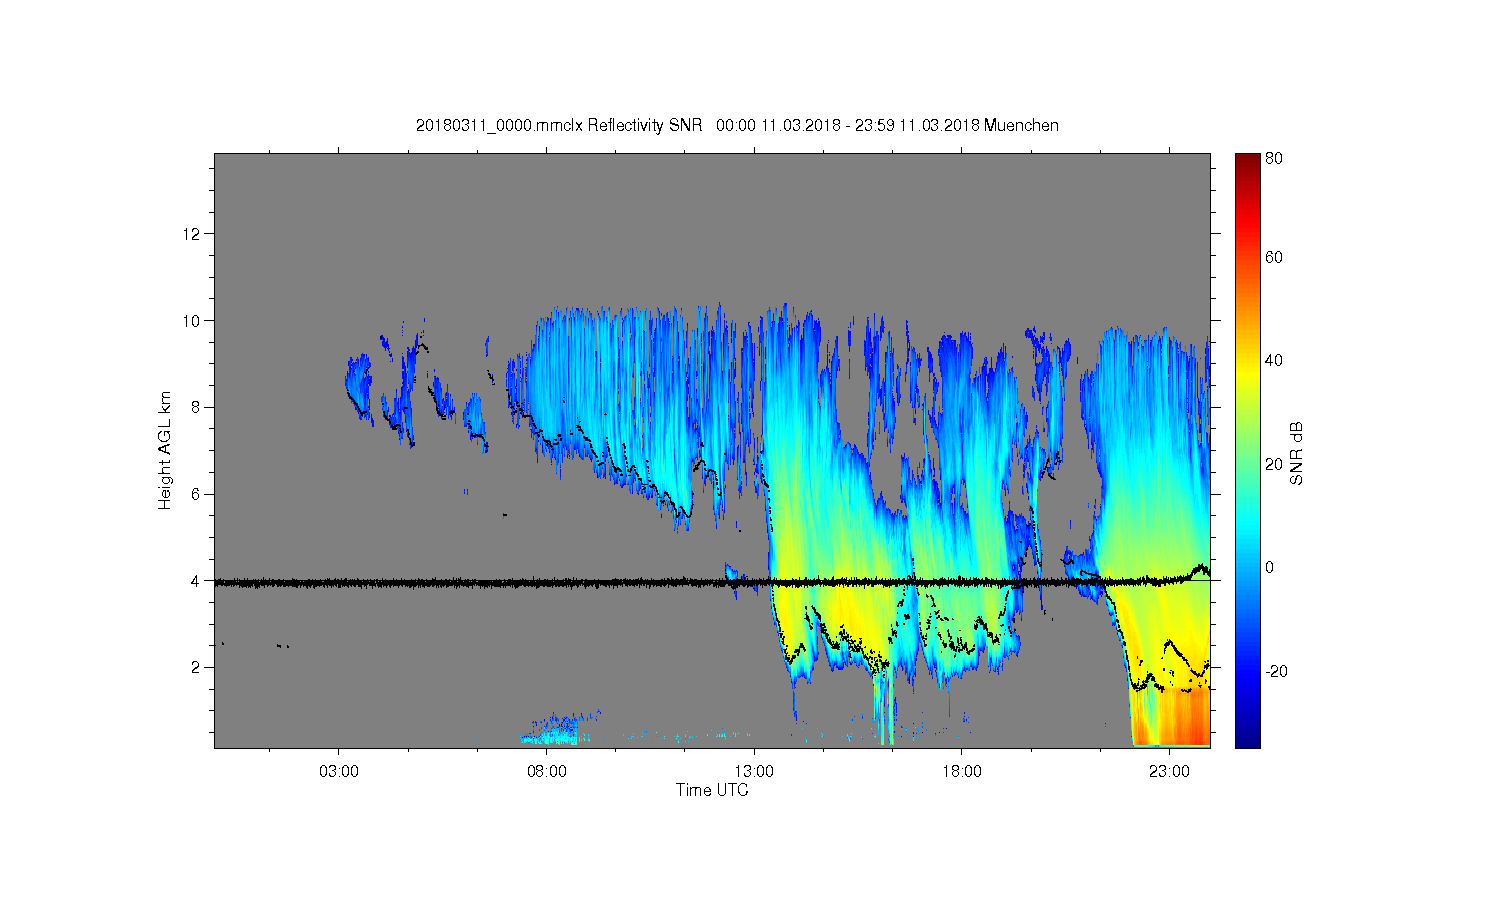Click the 'Height AGL km' axis label
Image resolution: width=1500 pixels, height=900 pixels.
(x=165, y=450)
